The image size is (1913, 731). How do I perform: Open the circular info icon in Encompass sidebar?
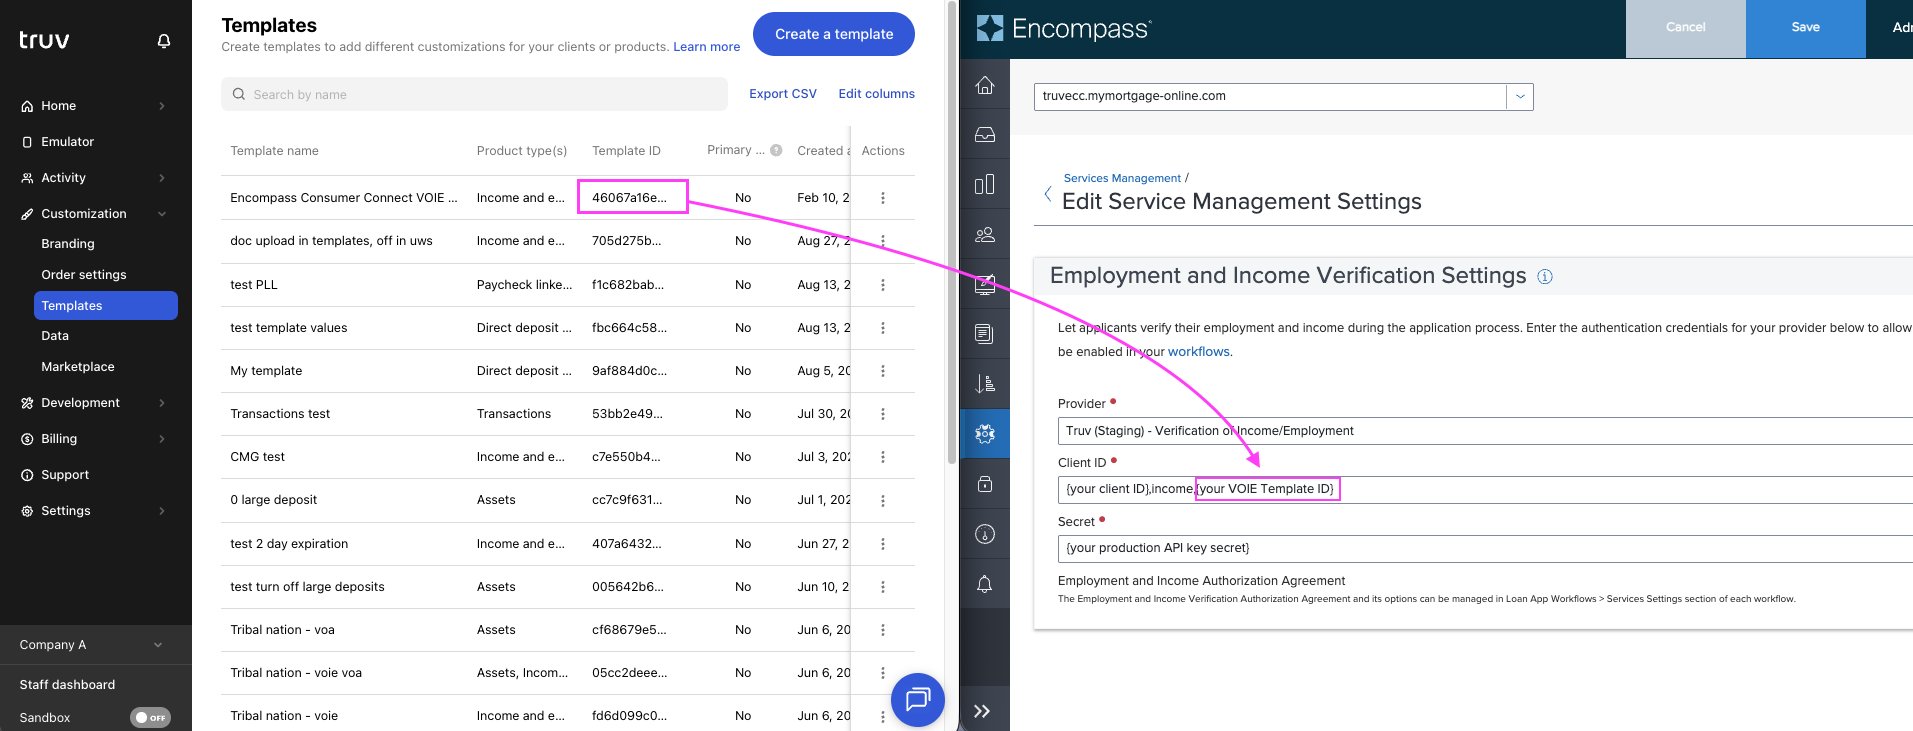(985, 534)
